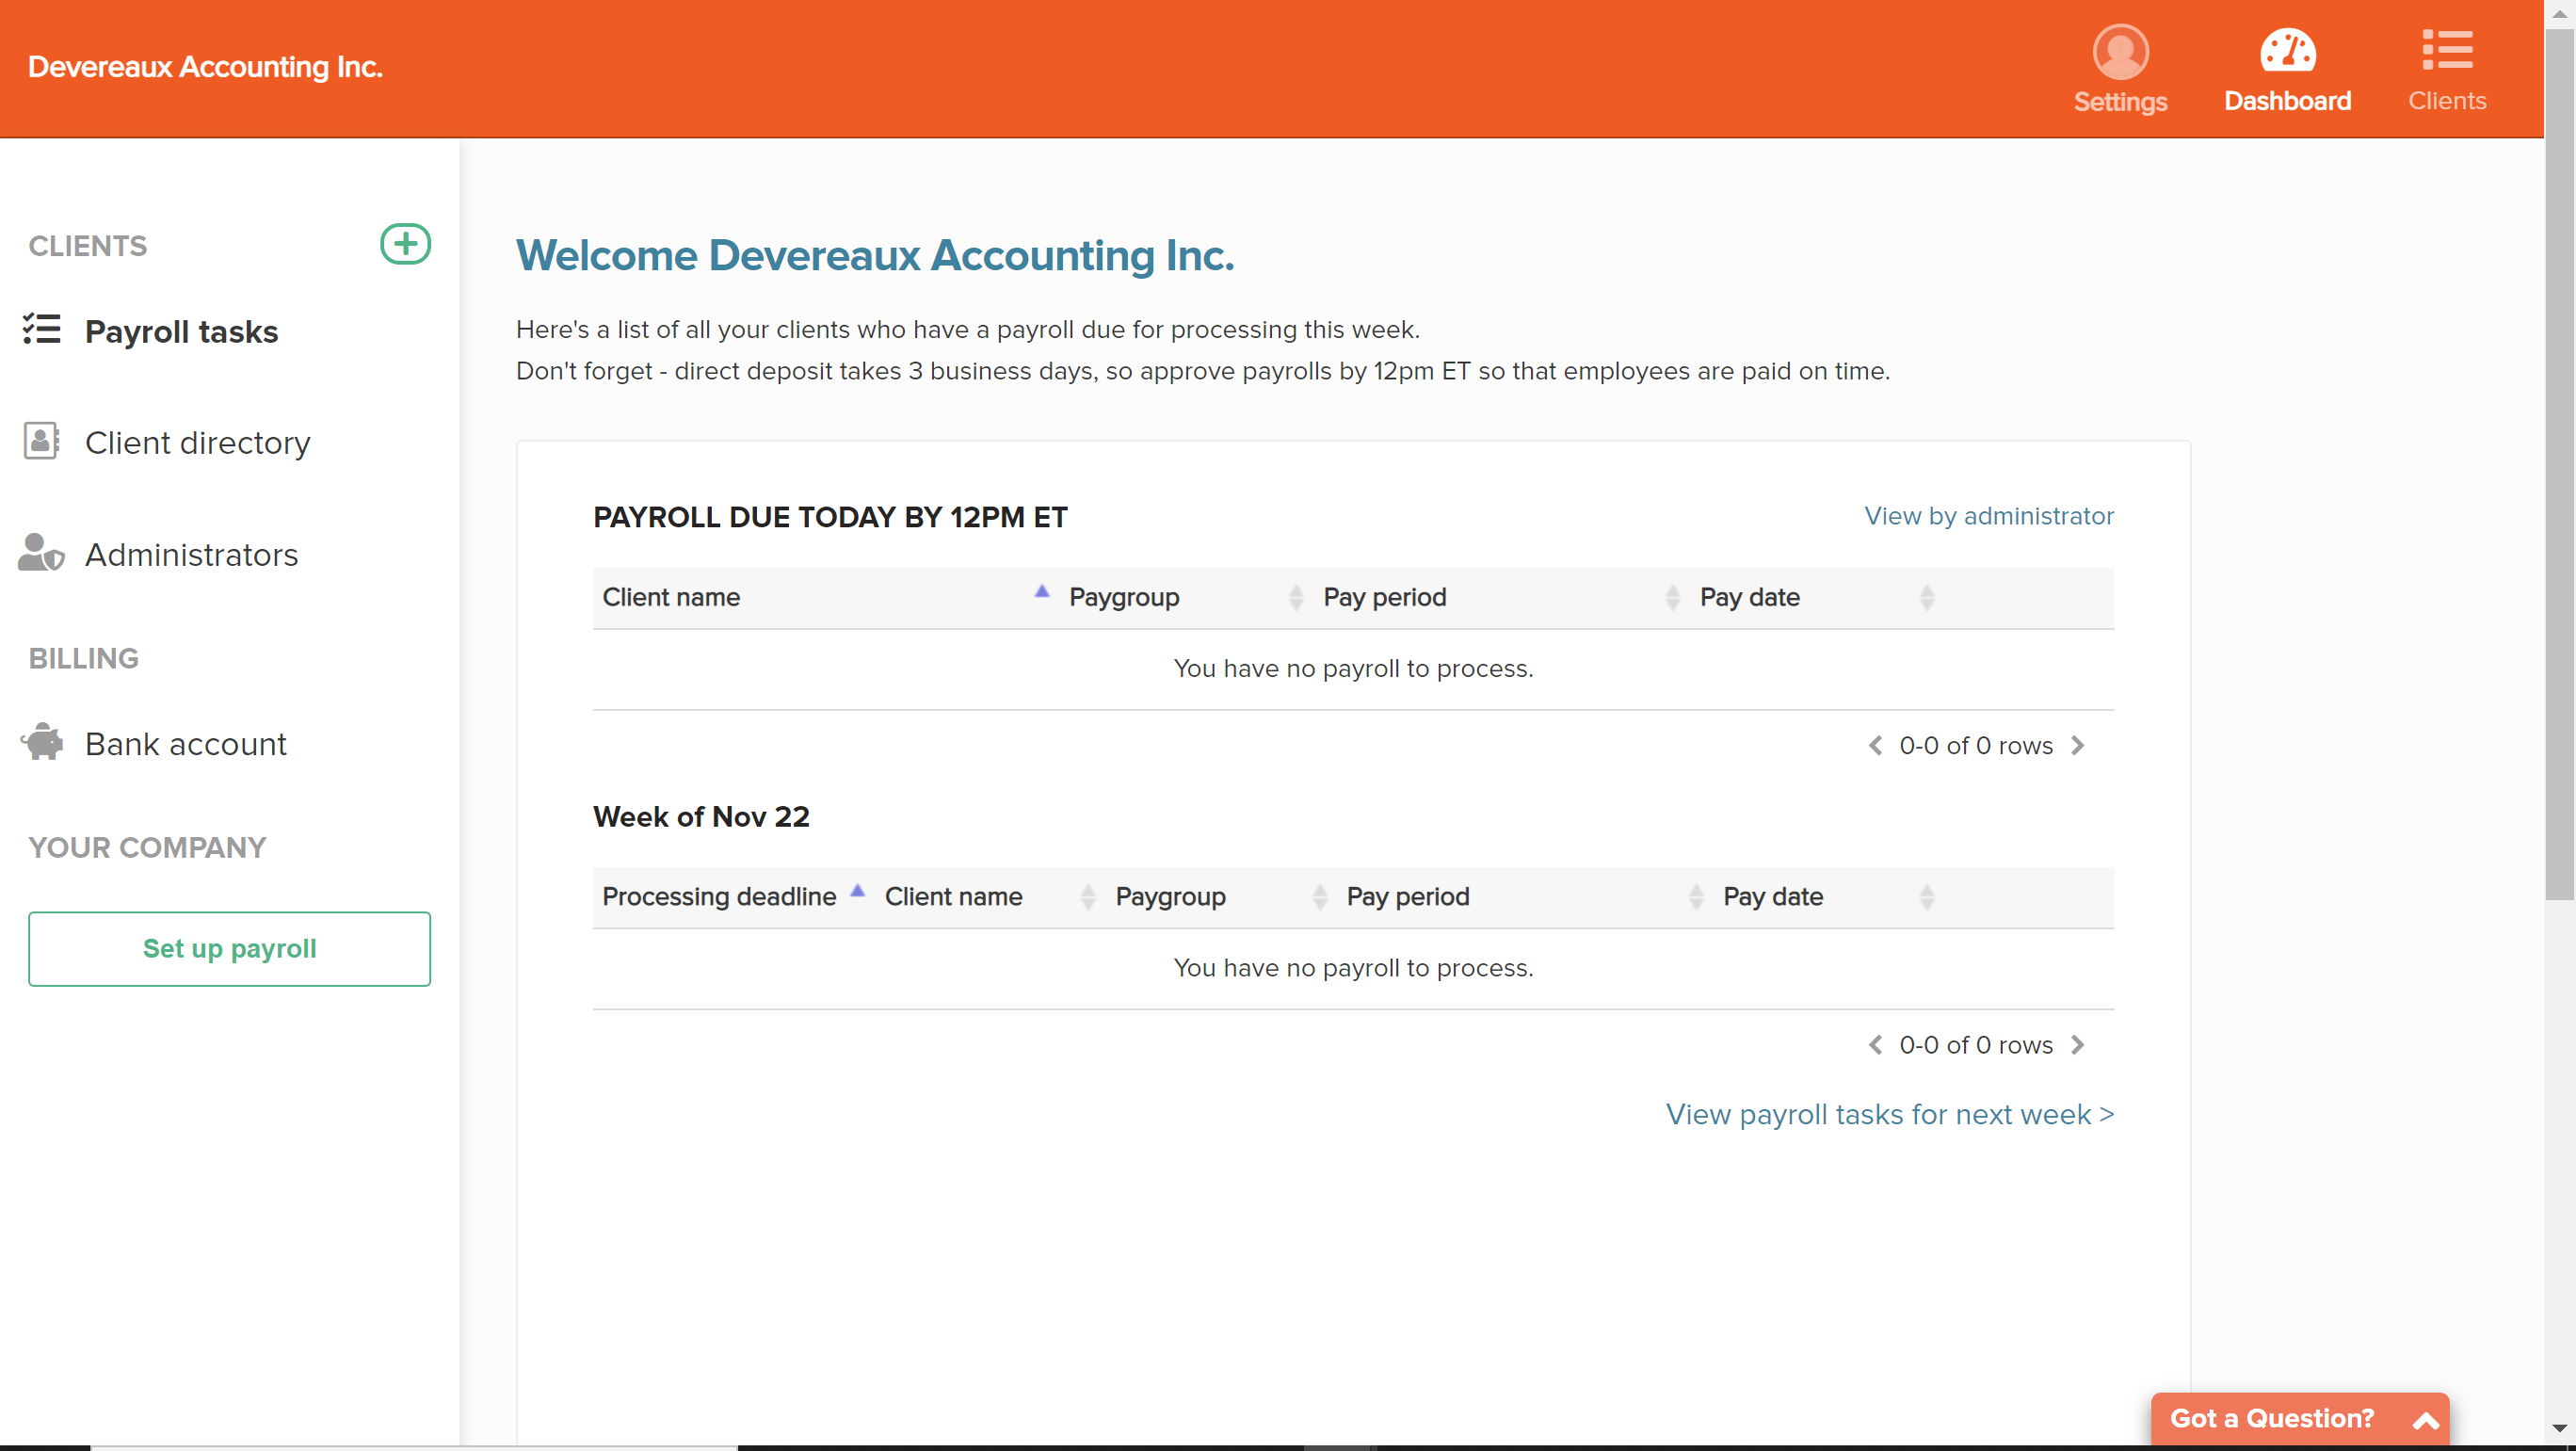
Task: Click the Set up payroll button
Action: point(229,948)
